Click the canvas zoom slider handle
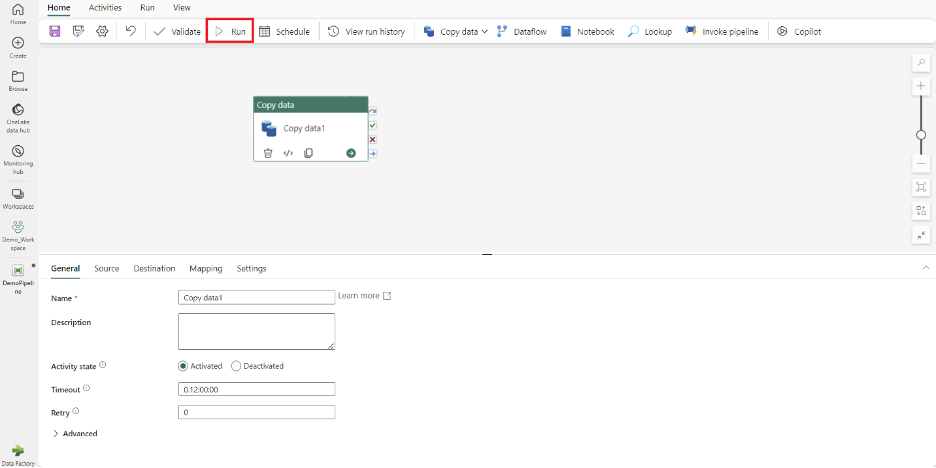The width and height of the screenshot is (936, 468). pos(921,135)
